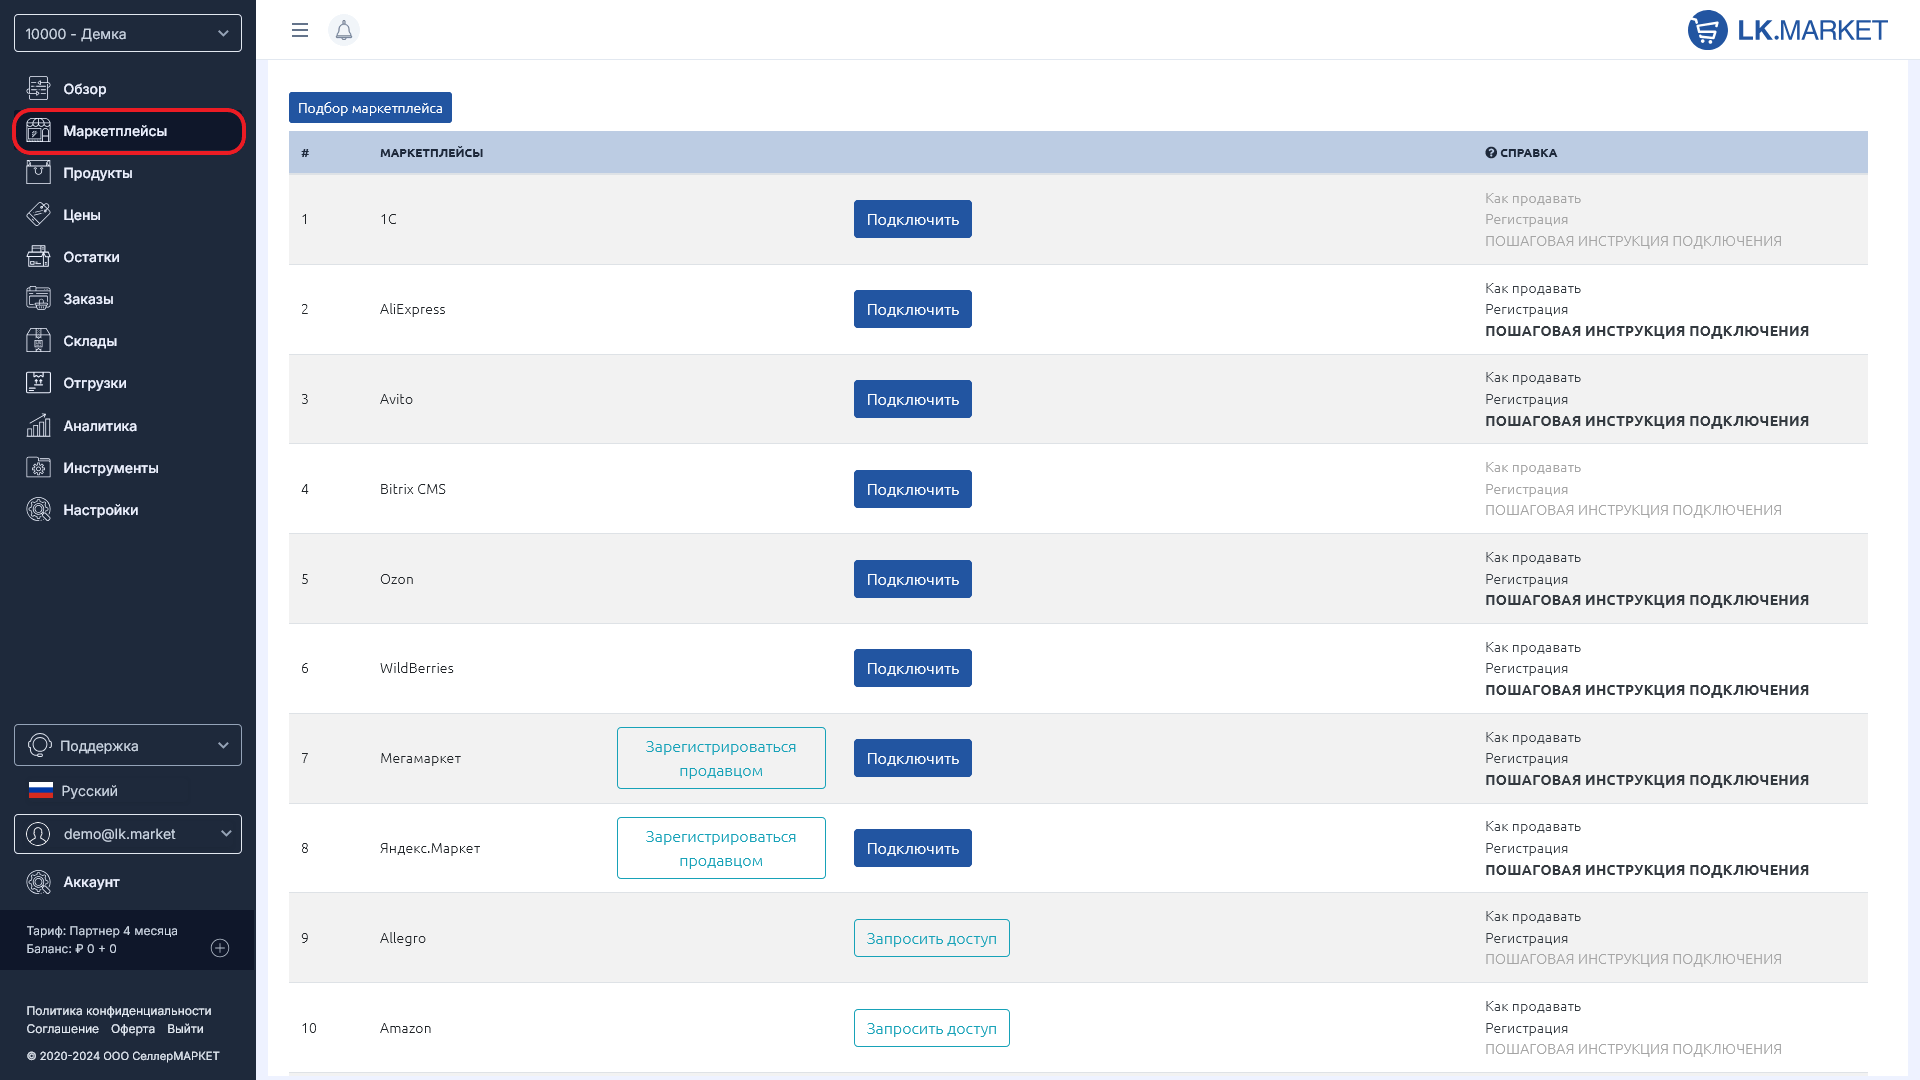Click the Аккаунт gear icon
Screen dimensions: 1920x1080
(38, 881)
